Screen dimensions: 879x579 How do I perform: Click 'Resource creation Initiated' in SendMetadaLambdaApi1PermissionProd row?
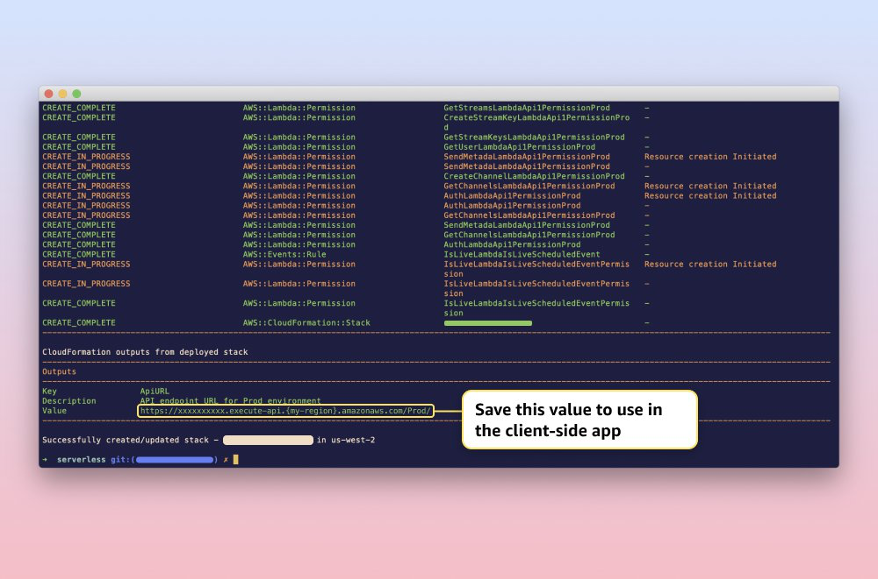[710, 157]
